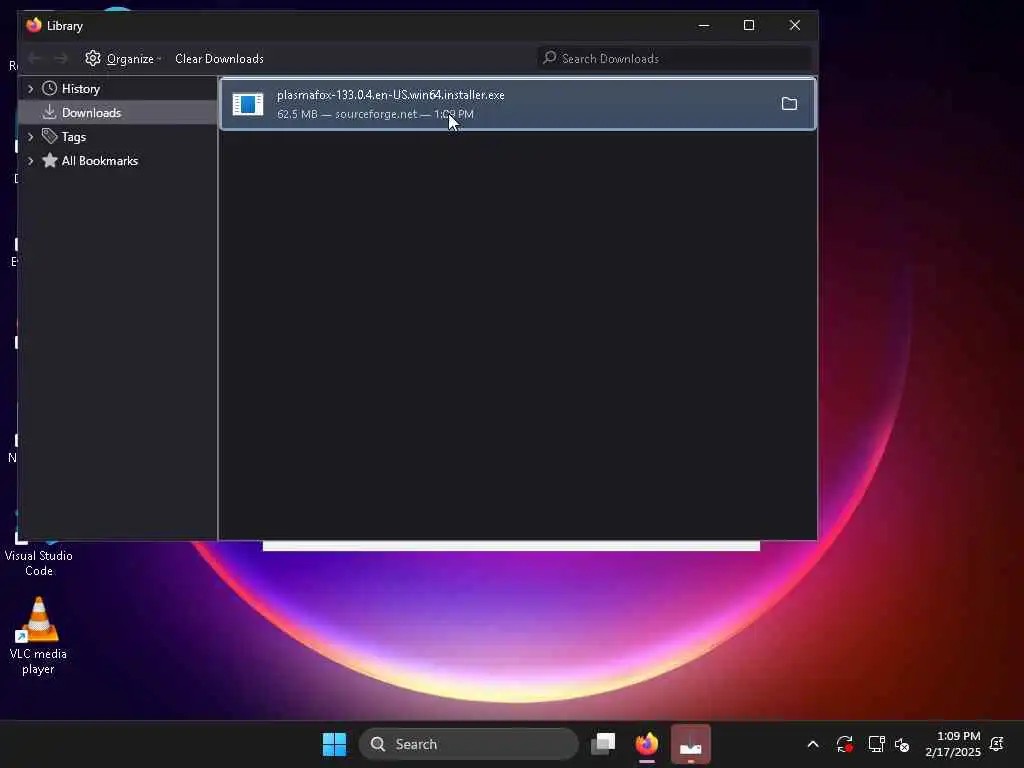Click the Downloads arrow icon in sidebar

[50, 112]
